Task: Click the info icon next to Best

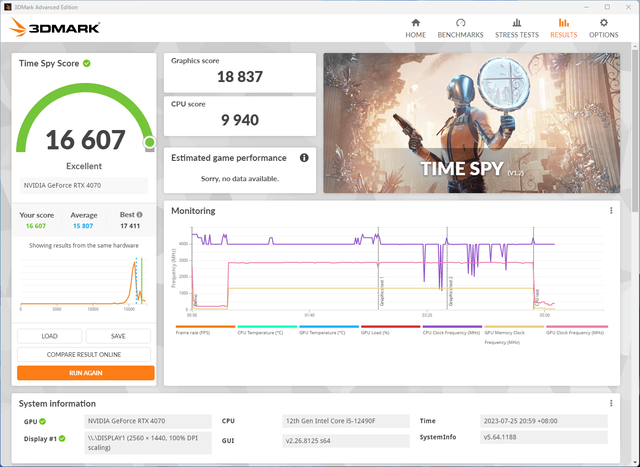Action: pyautogui.click(x=140, y=215)
